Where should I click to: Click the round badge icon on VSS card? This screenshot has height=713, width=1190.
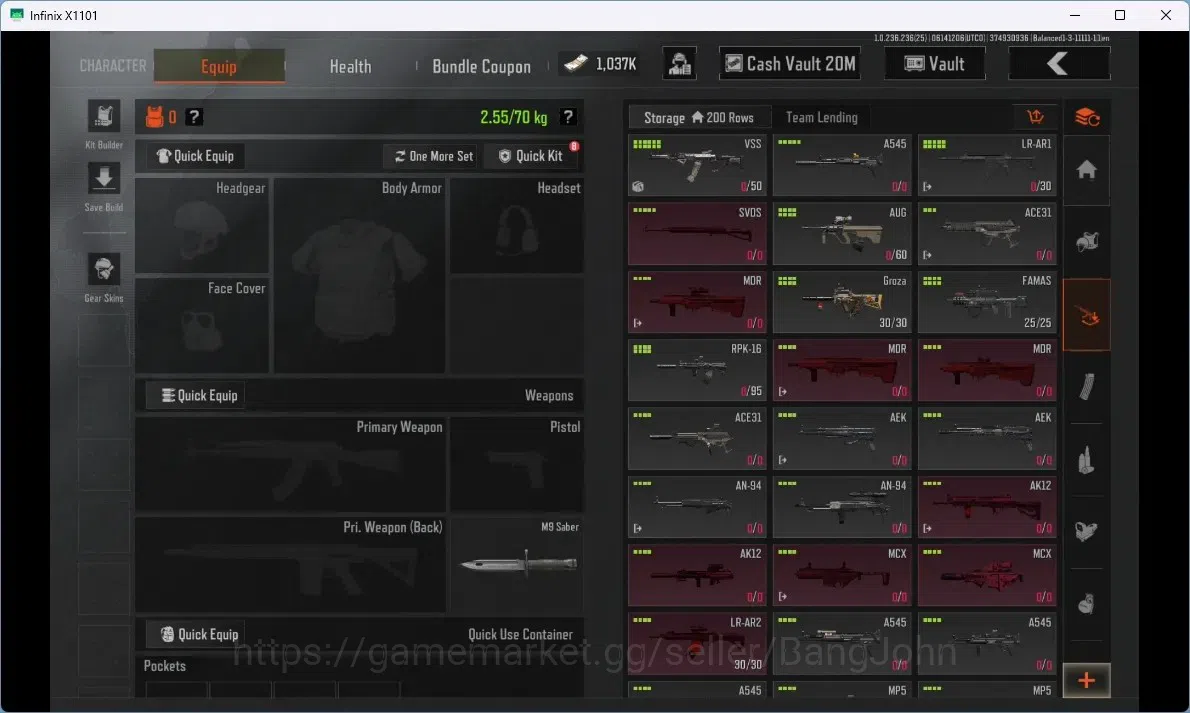point(638,186)
